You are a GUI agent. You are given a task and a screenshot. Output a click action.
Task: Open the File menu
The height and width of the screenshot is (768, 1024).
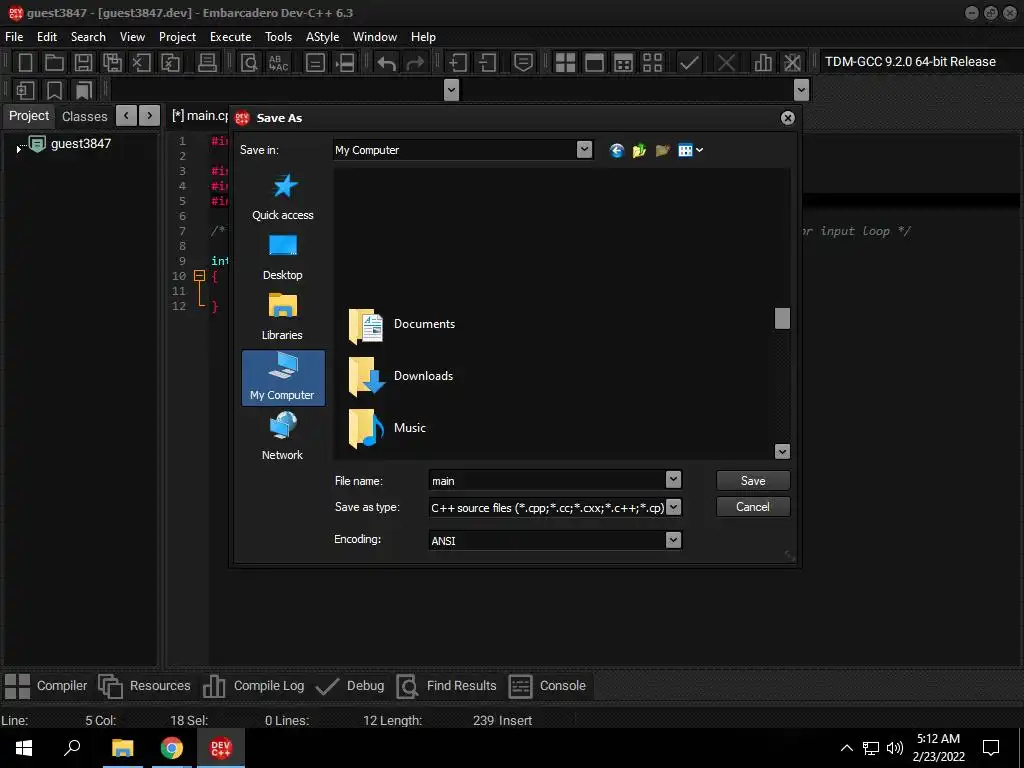click(14, 37)
